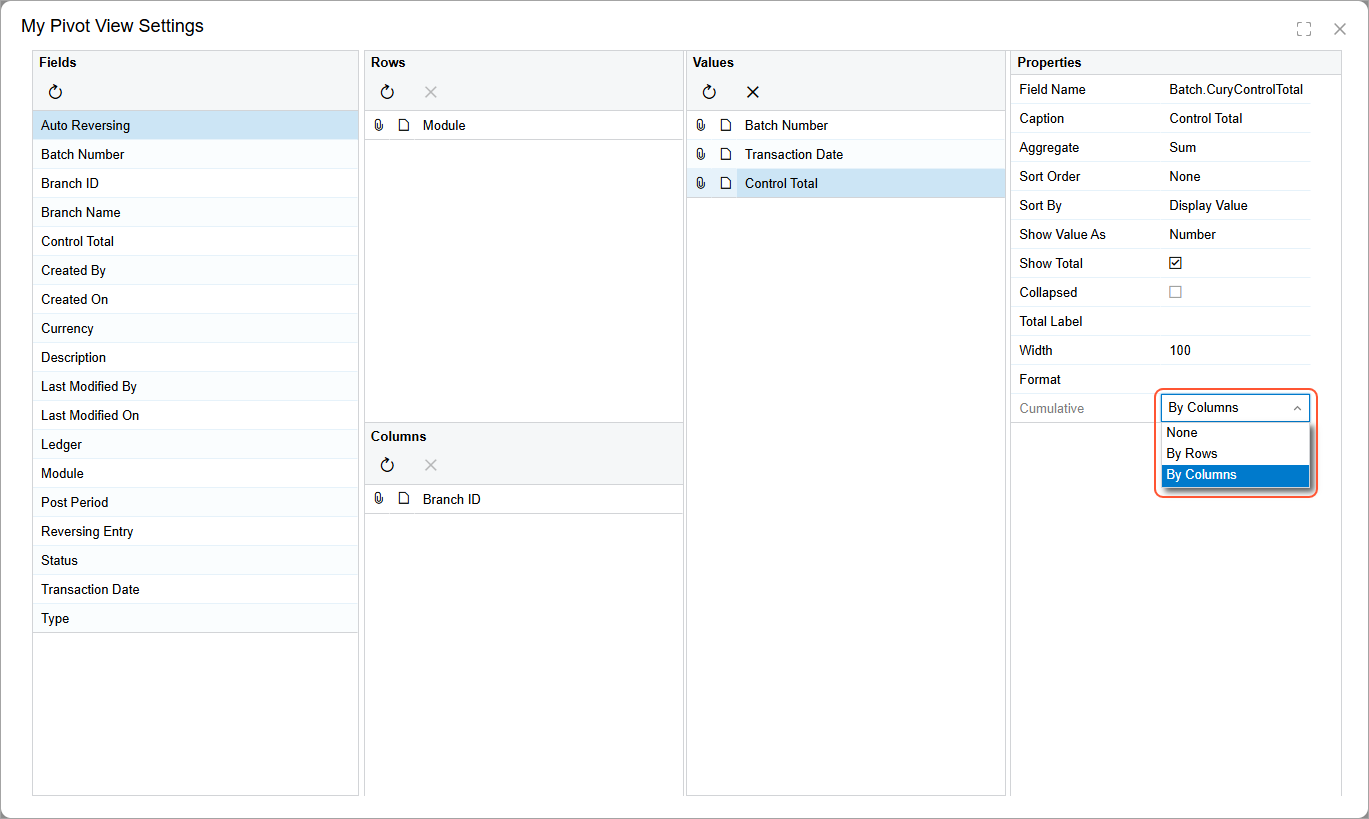Image resolution: width=1369 pixels, height=819 pixels.
Task: Select Post Period field
Action: (x=195, y=502)
